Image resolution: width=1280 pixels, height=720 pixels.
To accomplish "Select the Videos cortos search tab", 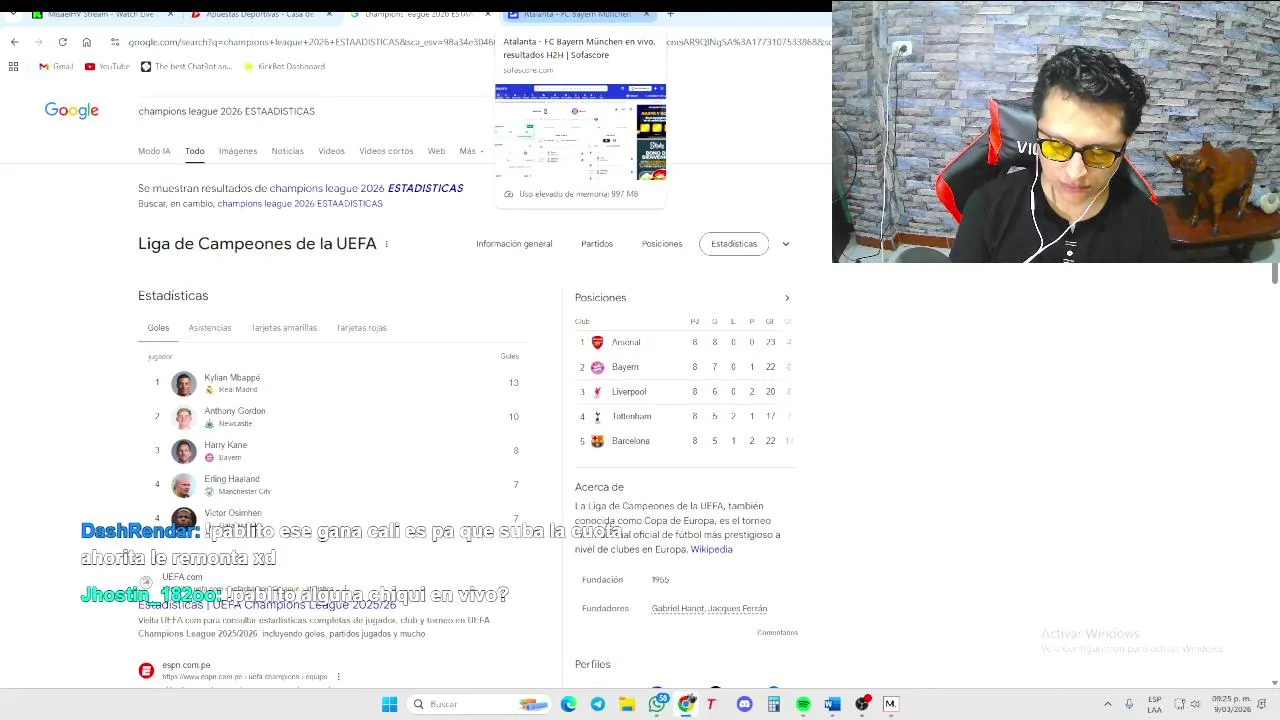I will tap(386, 151).
